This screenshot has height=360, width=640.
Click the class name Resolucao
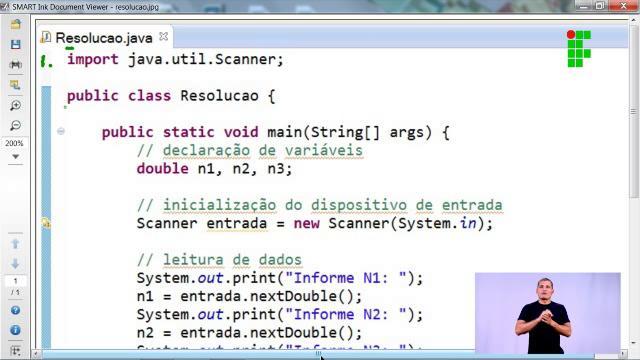point(219,96)
